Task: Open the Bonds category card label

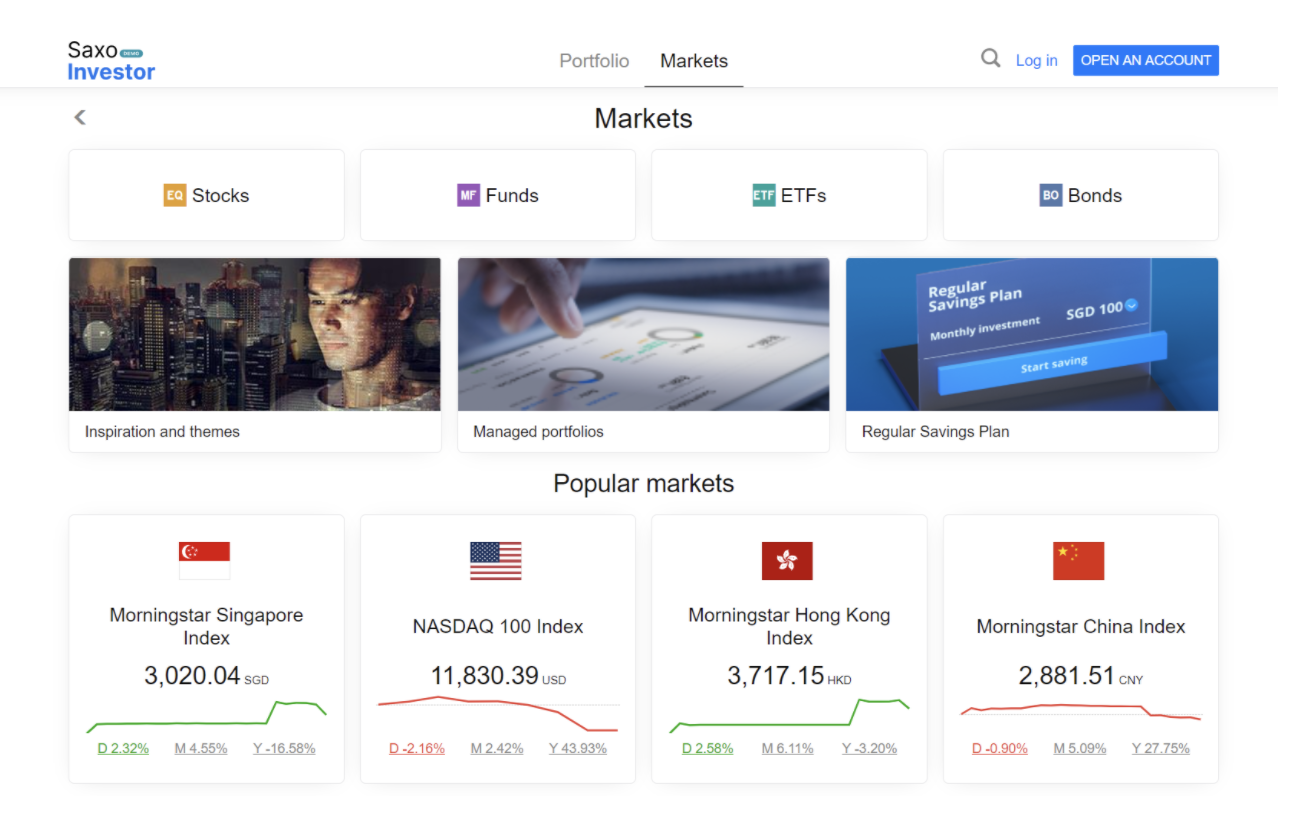Action: coord(1095,195)
